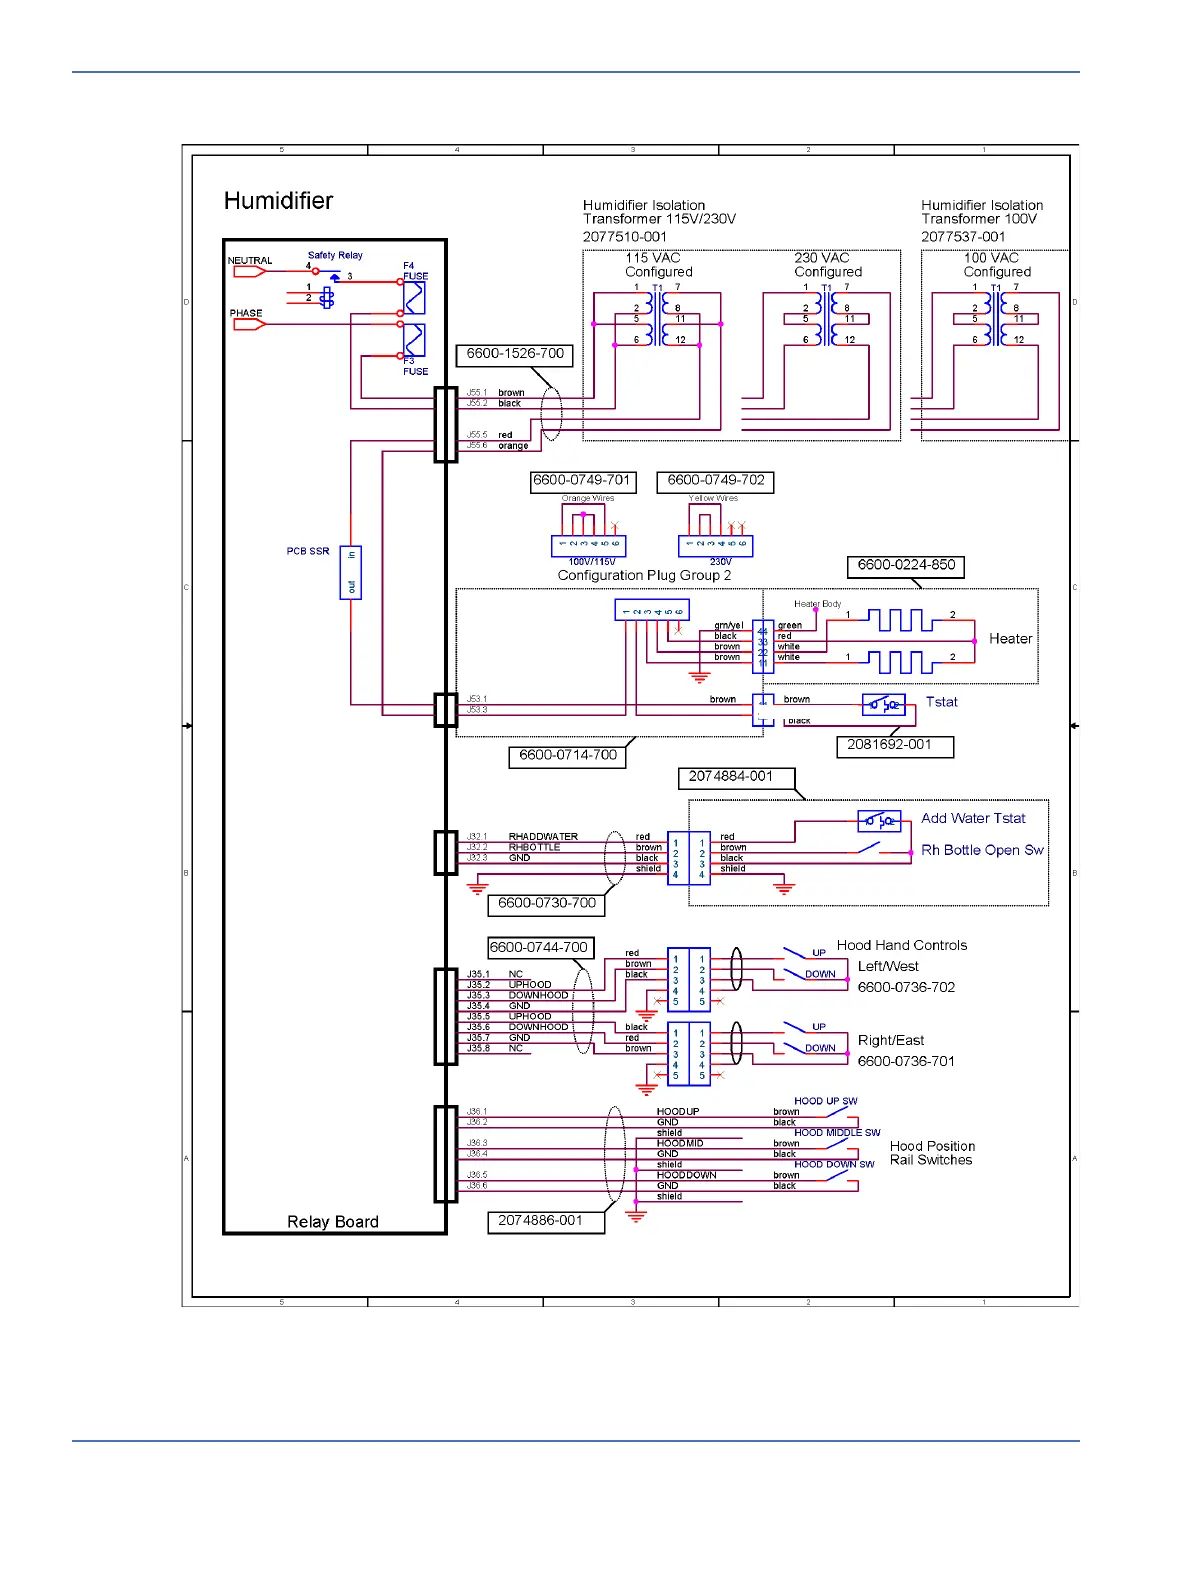The width and height of the screenshot is (1188, 1584).
Task: Click the F3 fuse symbol
Action: click(x=414, y=340)
